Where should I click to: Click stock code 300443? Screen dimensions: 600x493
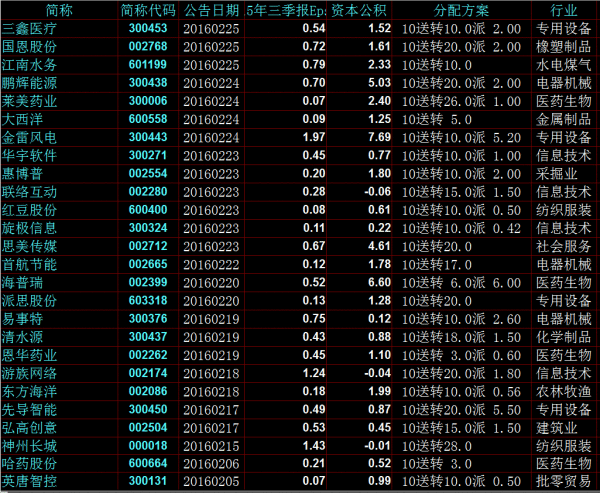[148, 137]
